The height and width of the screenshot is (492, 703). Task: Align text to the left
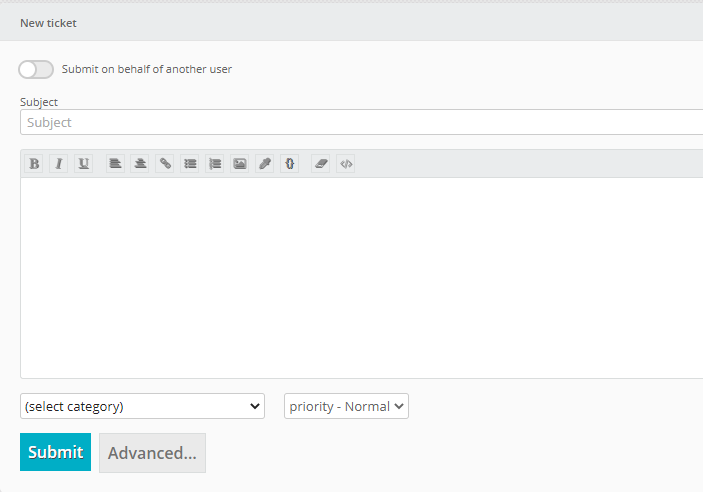coord(115,164)
